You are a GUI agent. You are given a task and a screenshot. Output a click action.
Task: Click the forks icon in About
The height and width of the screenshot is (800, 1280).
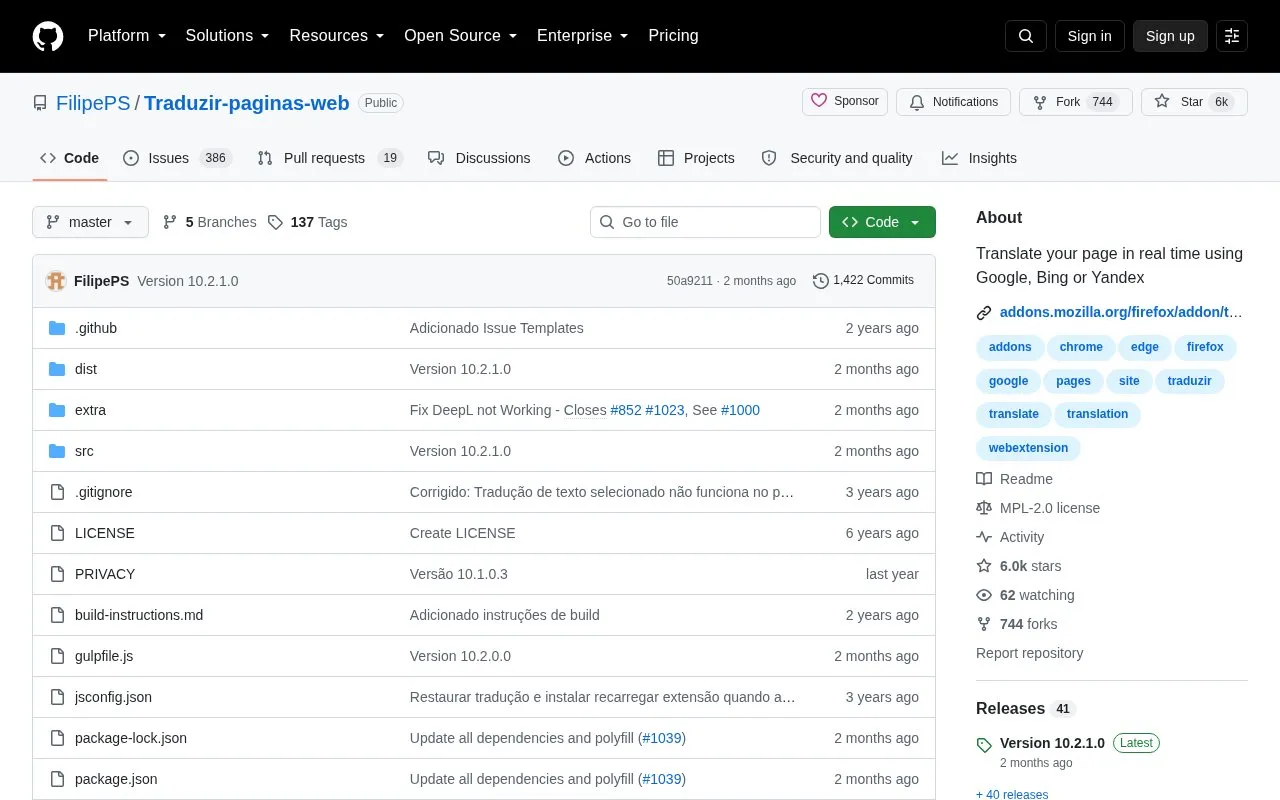click(x=984, y=624)
